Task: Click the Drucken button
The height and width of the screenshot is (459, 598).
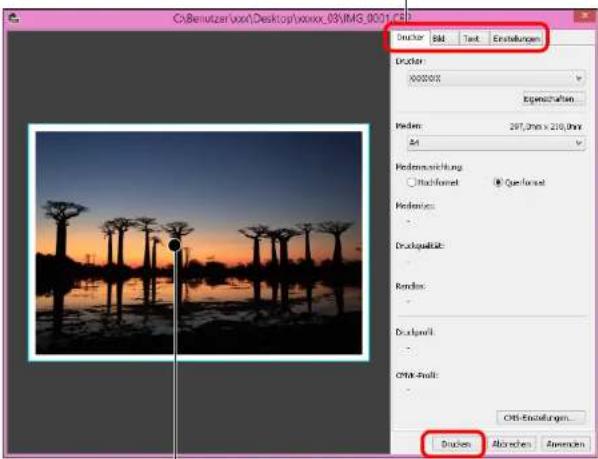Action: [456, 444]
